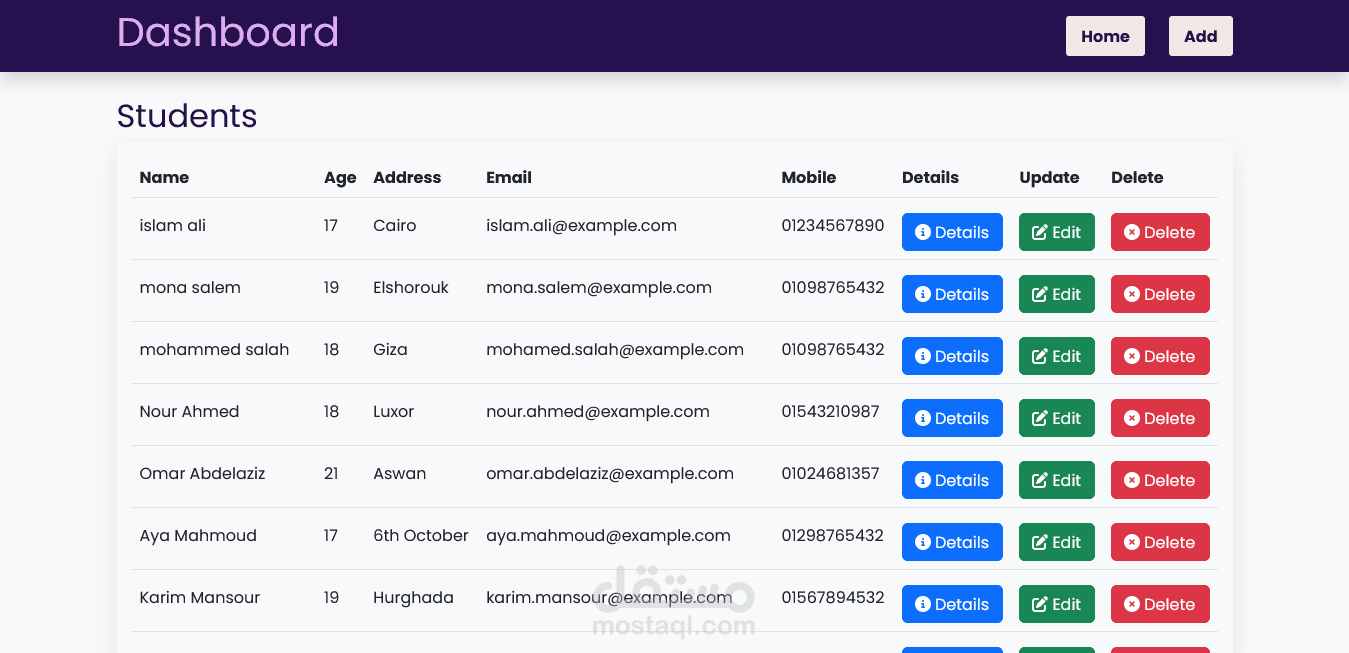Click email nour.ahmed@example.com
Image resolution: width=1349 pixels, height=653 pixels.
coord(598,412)
